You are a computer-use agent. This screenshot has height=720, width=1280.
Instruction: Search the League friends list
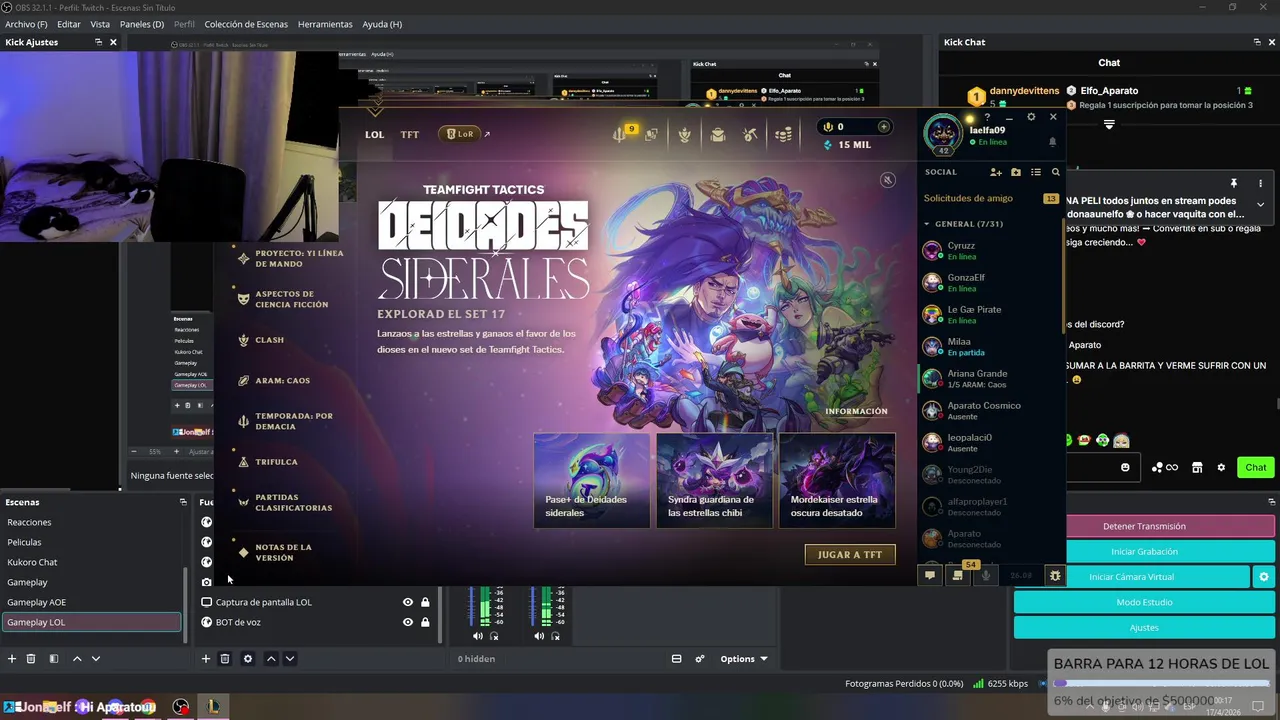click(1055, 172)
